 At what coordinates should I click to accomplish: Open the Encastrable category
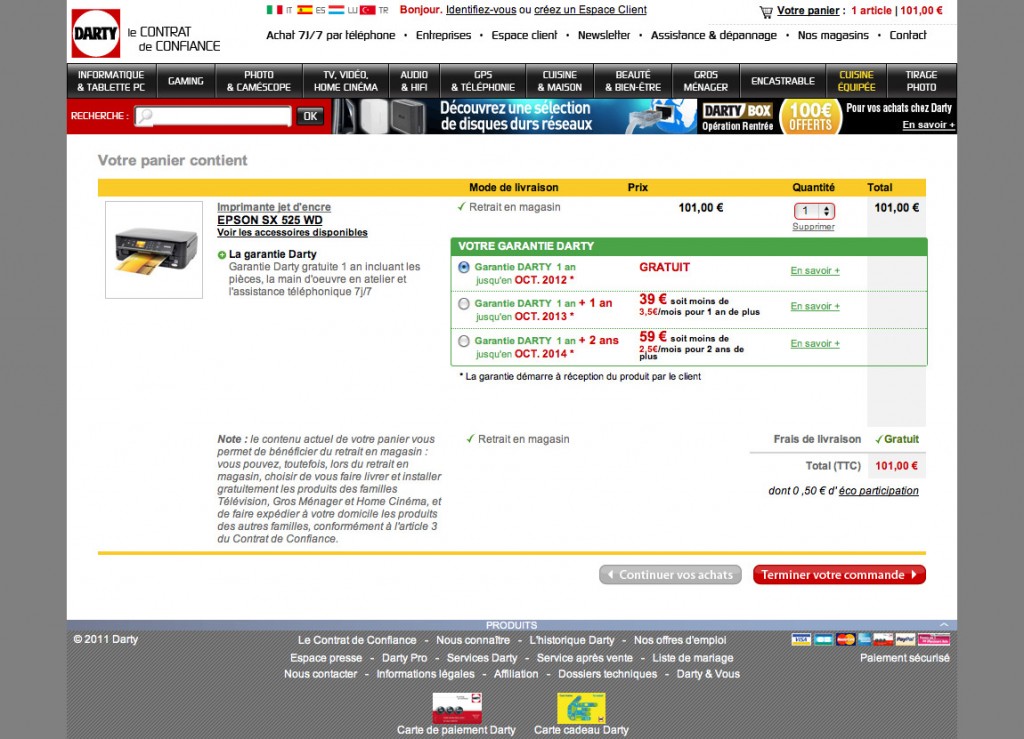pos(782,81)
